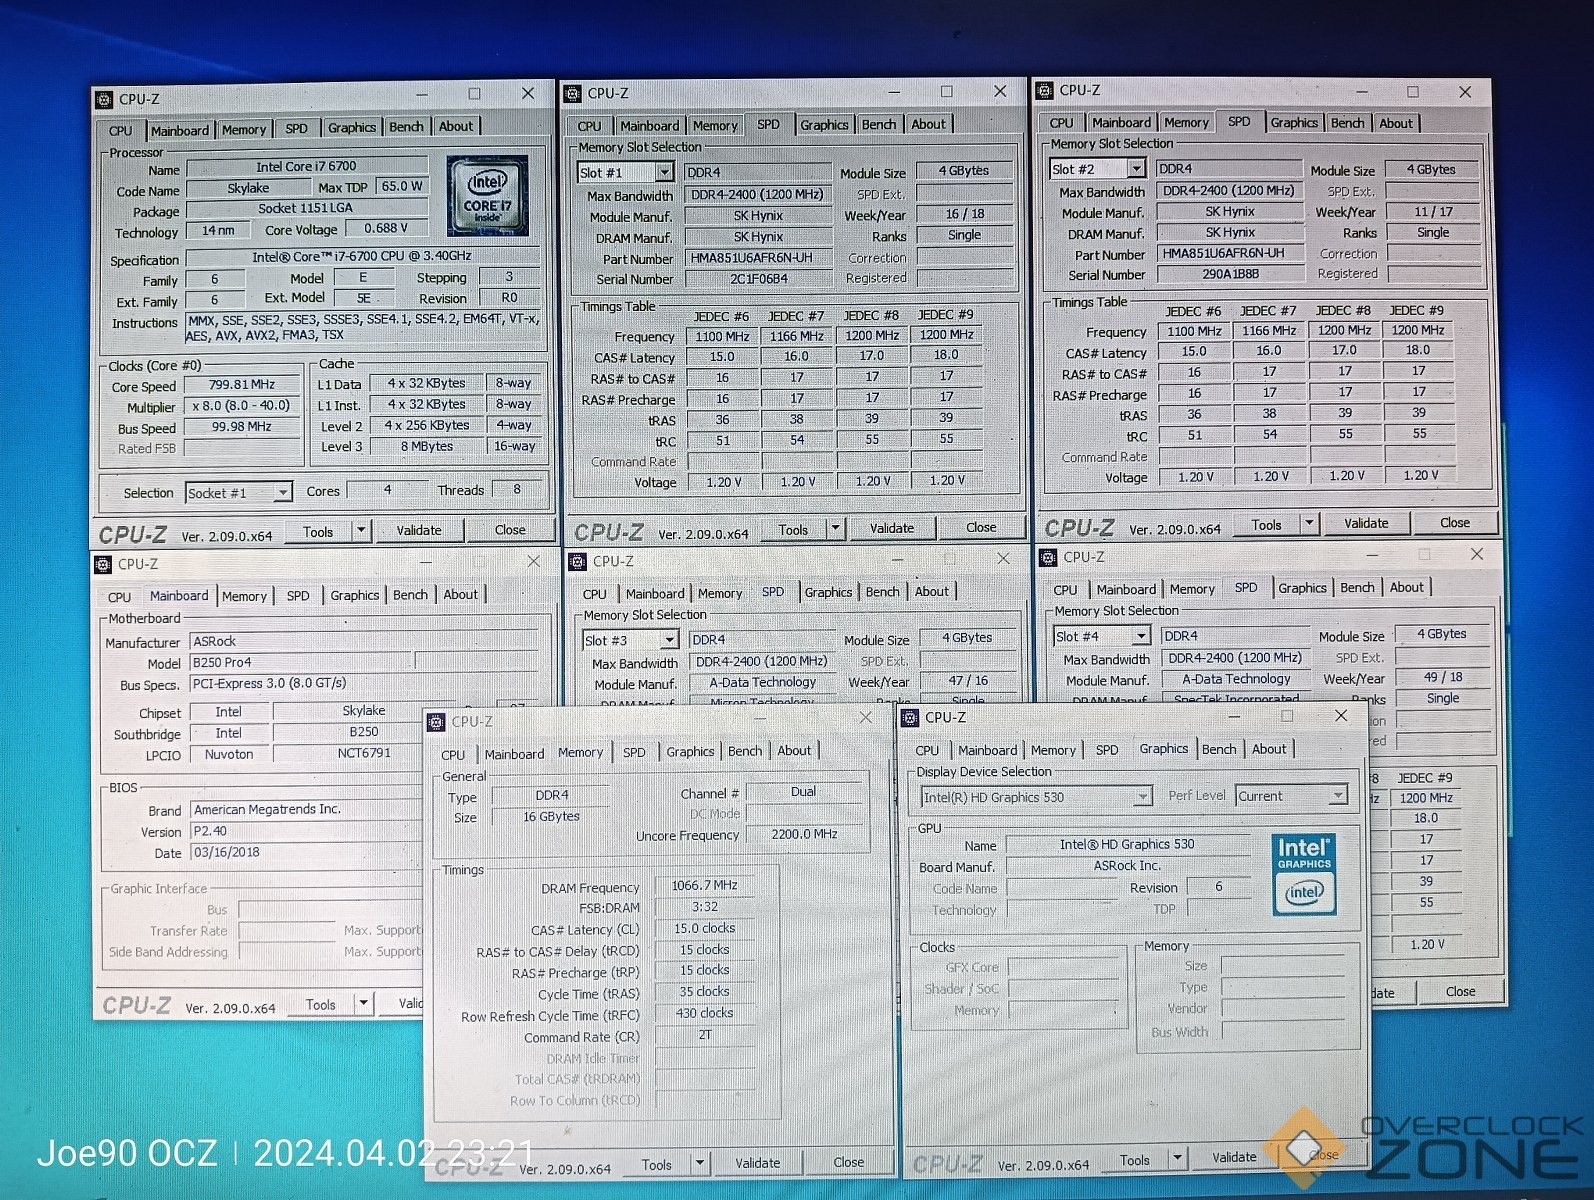The image size is (1594, 1200).
Task: Click Validate in Slot #1 window
Action: click(x=892, y=528)
